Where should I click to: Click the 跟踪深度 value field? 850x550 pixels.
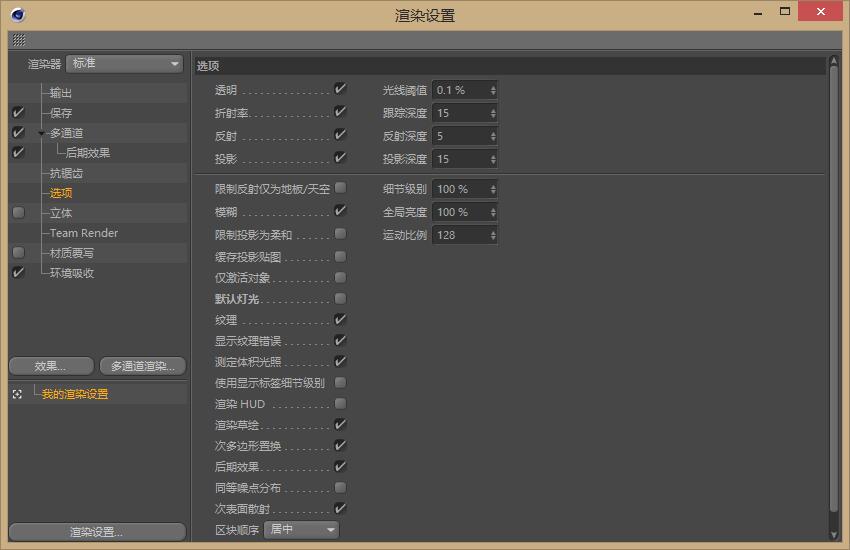pos(459,113)
